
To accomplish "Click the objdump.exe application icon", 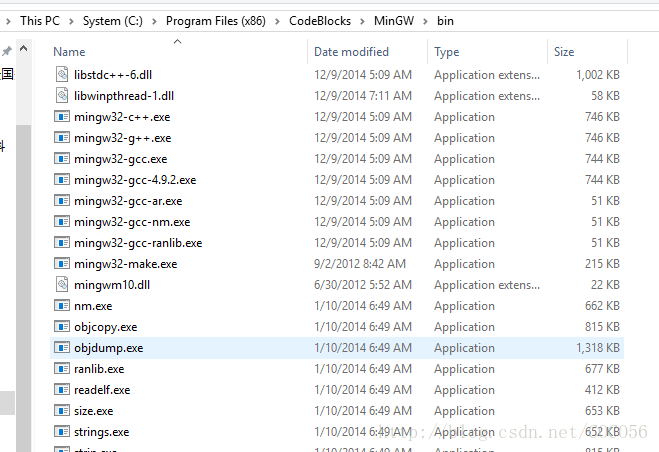I will coord(62,348).
